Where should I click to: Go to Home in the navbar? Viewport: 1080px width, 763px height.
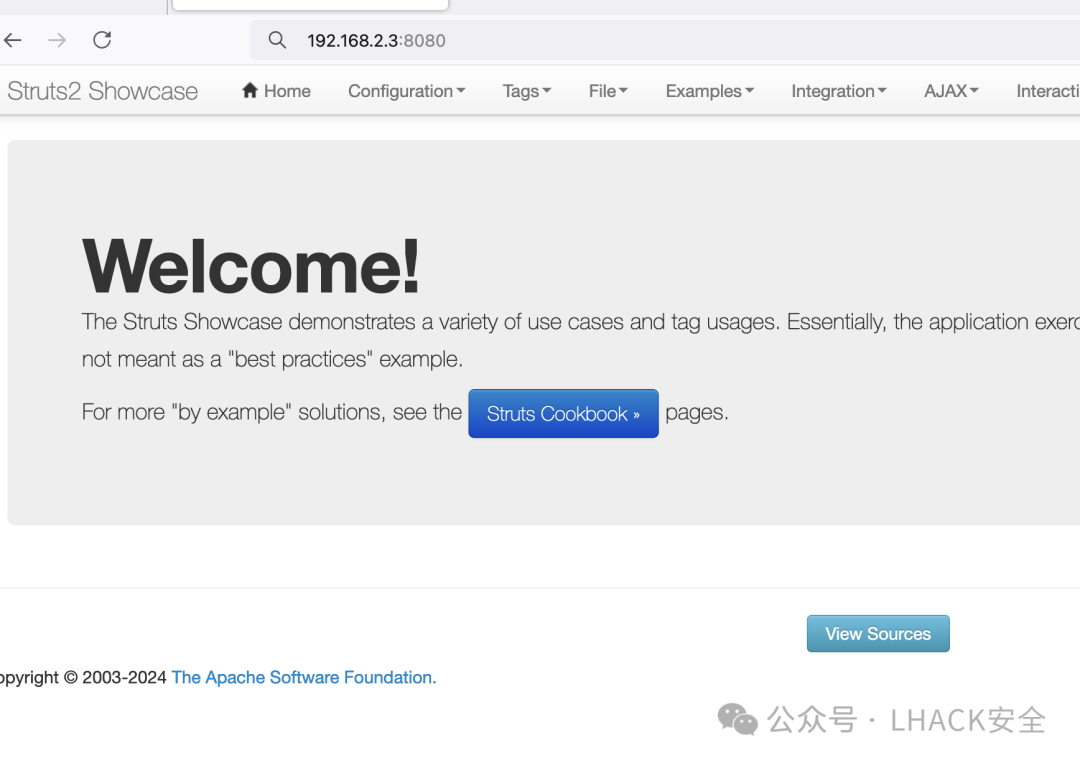pyautogui.click(x=276, y=91)
